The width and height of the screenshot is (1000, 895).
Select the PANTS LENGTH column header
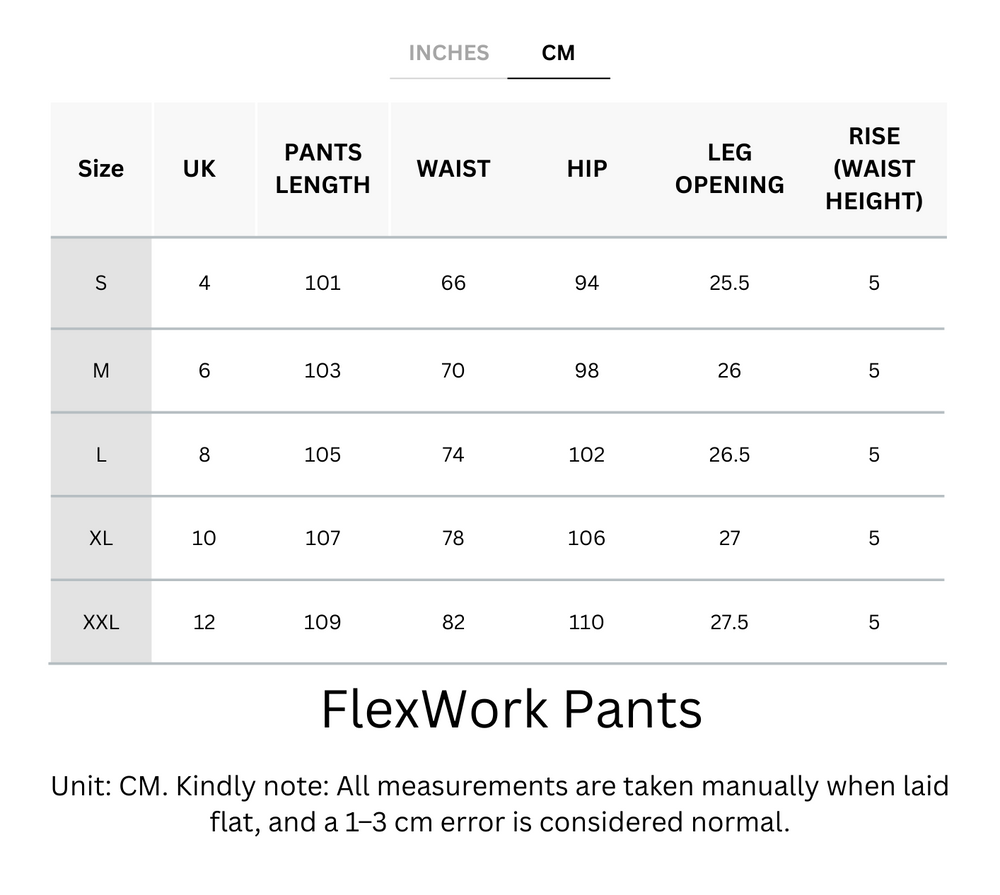[322, 169]
